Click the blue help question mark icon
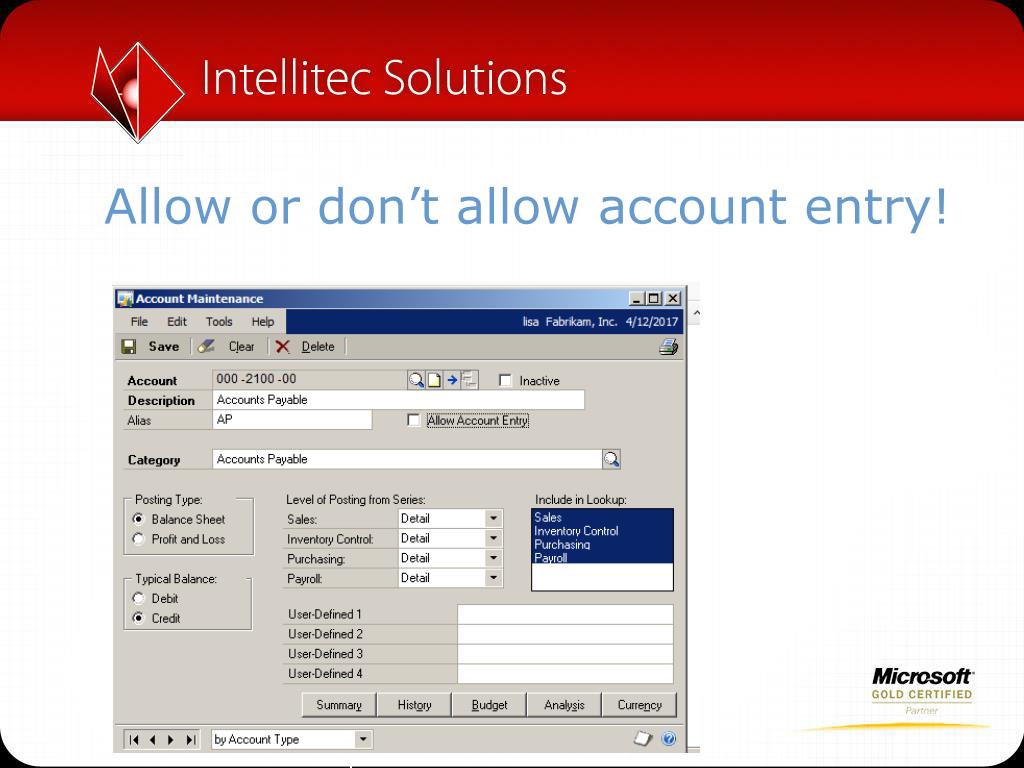 (x=669, y=739)
